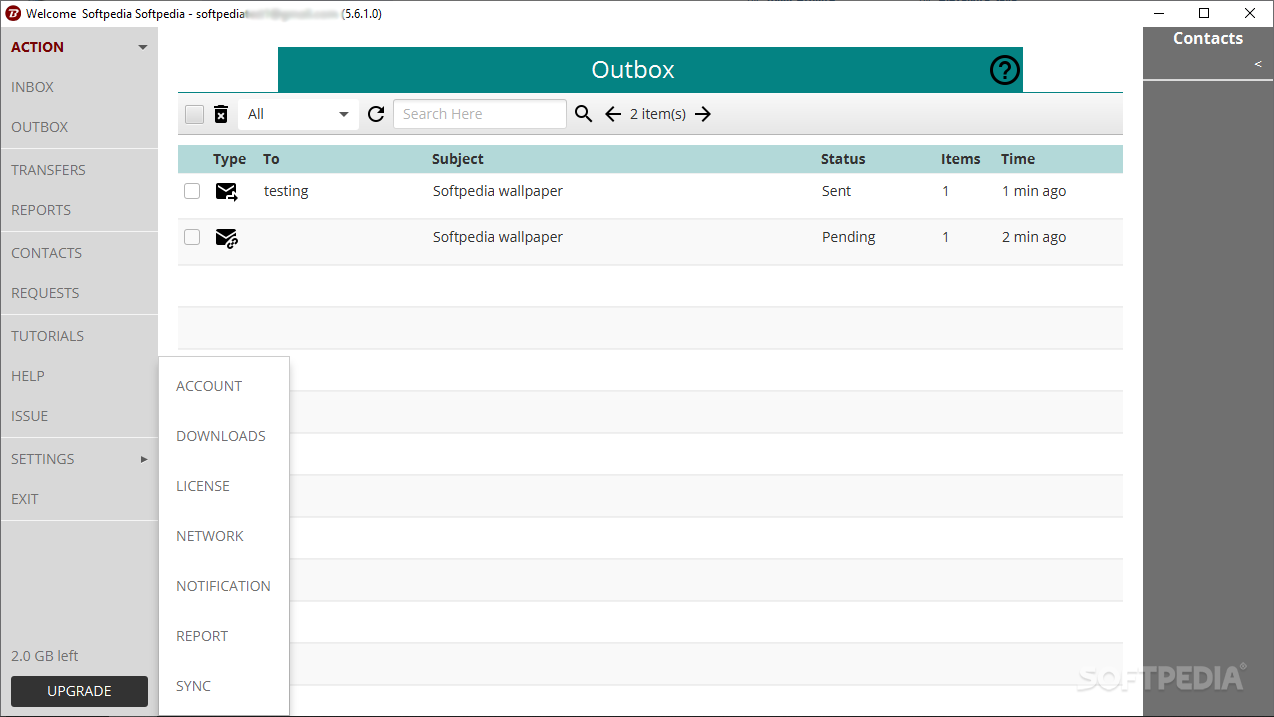
Task: Sort by Subject column header
Action: click(458, 159)
